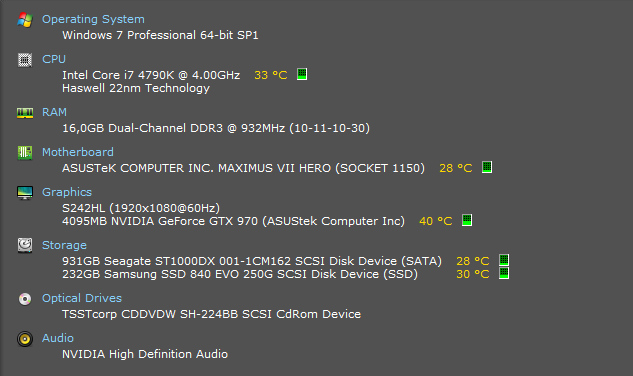Open the Motherboard section heading

78,152
